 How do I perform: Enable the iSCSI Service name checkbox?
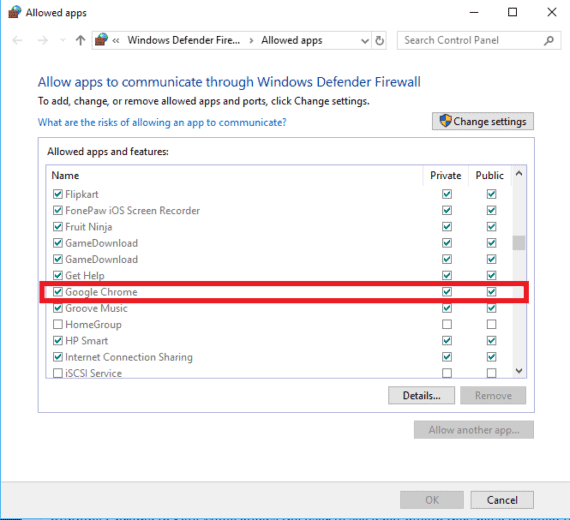point(57,373)
